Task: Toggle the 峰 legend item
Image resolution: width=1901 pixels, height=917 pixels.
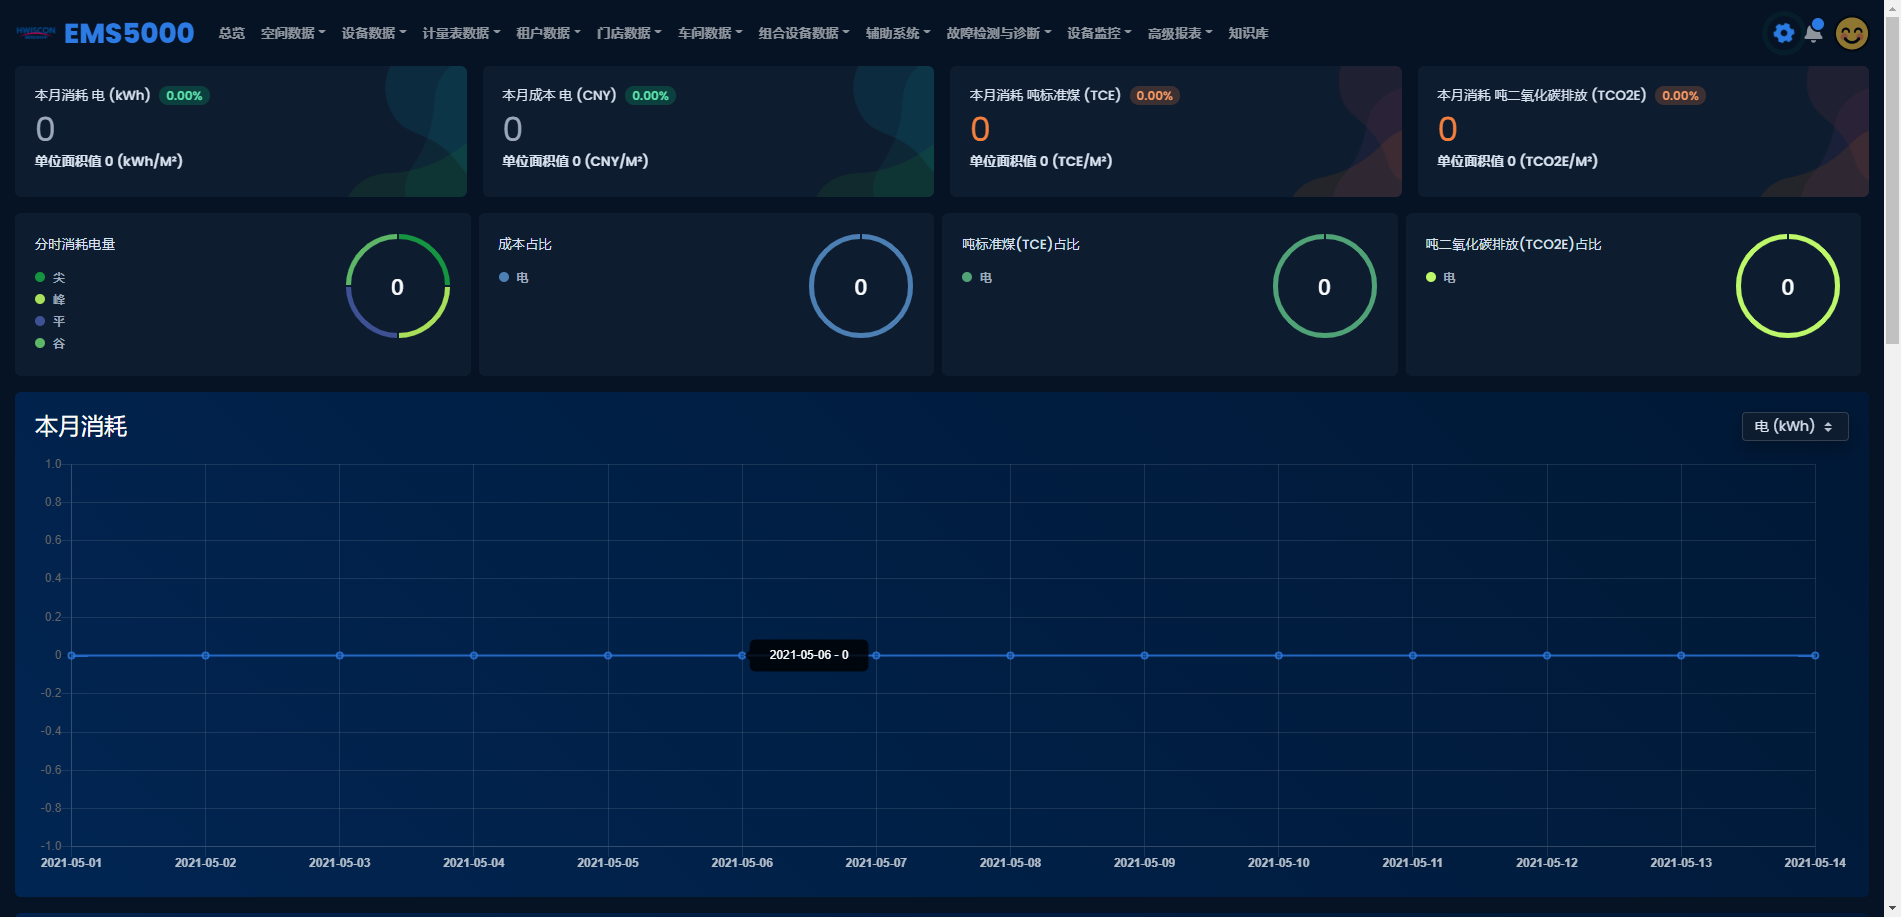Action: (50, 300)
